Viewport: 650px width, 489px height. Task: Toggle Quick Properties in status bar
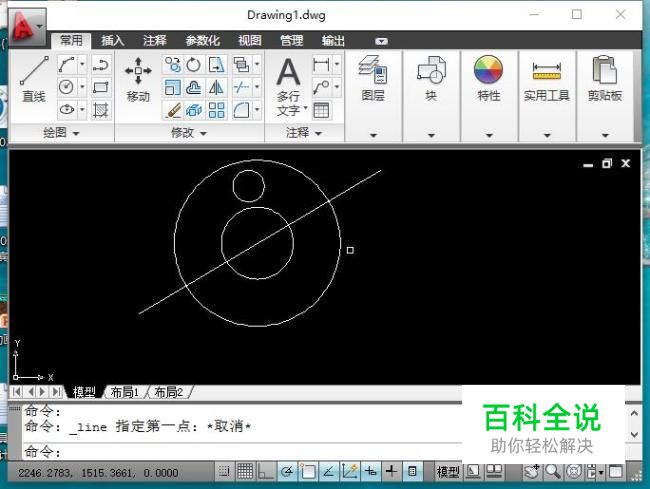(412, 472)
